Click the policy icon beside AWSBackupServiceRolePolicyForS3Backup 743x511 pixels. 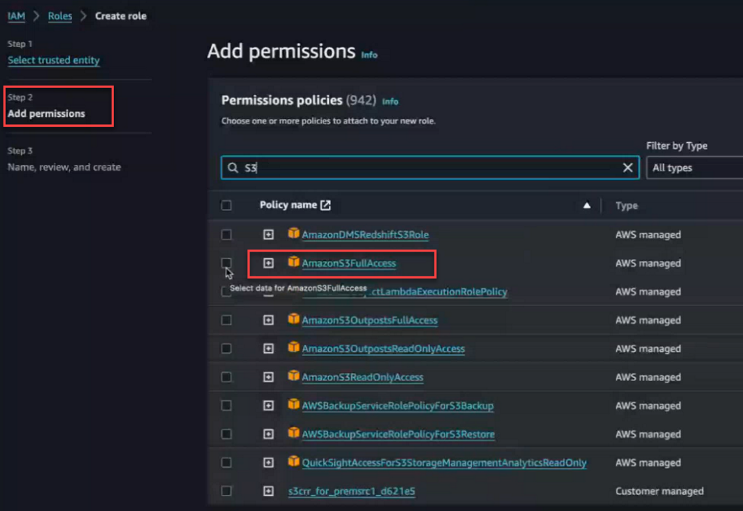(294, 404)
